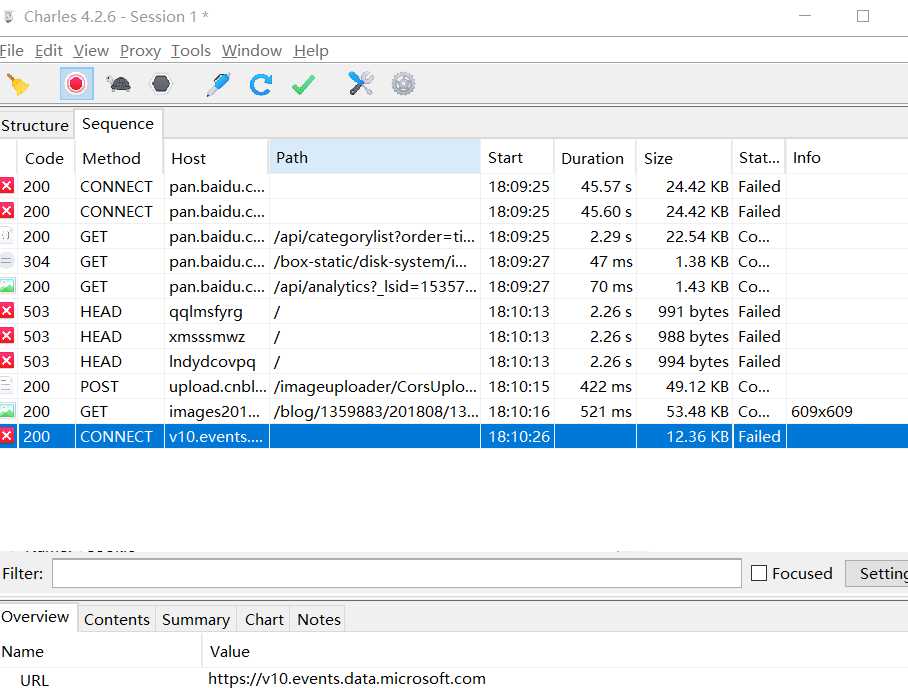Open the View menu
Viewport: 908px width, 688px height.
[91, 51]
